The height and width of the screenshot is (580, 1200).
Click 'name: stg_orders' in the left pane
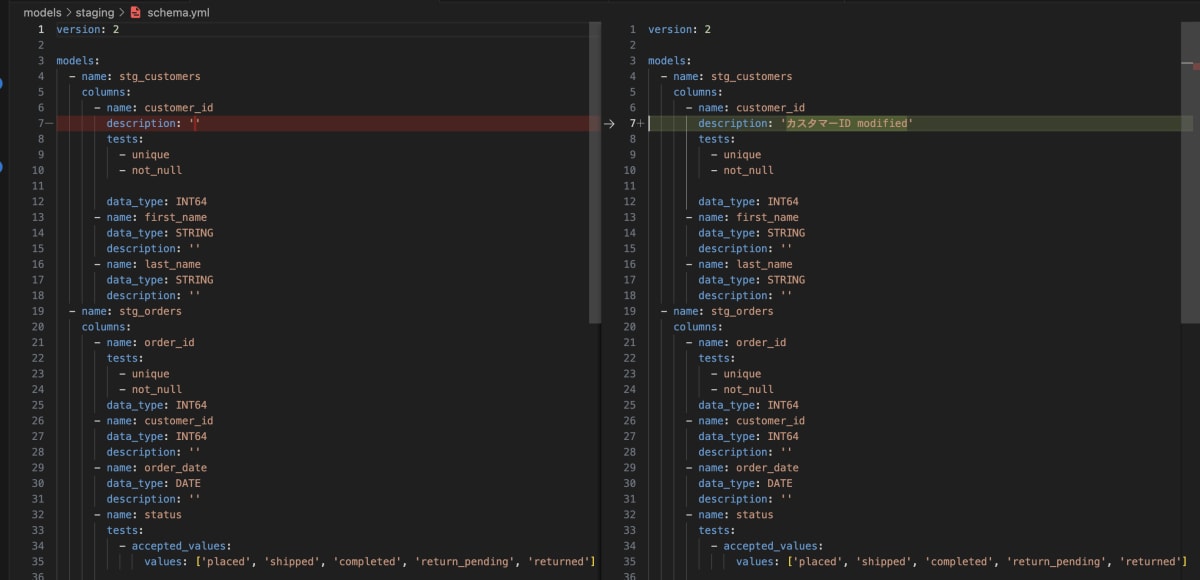pyautogui.click(x=132, y=312)
